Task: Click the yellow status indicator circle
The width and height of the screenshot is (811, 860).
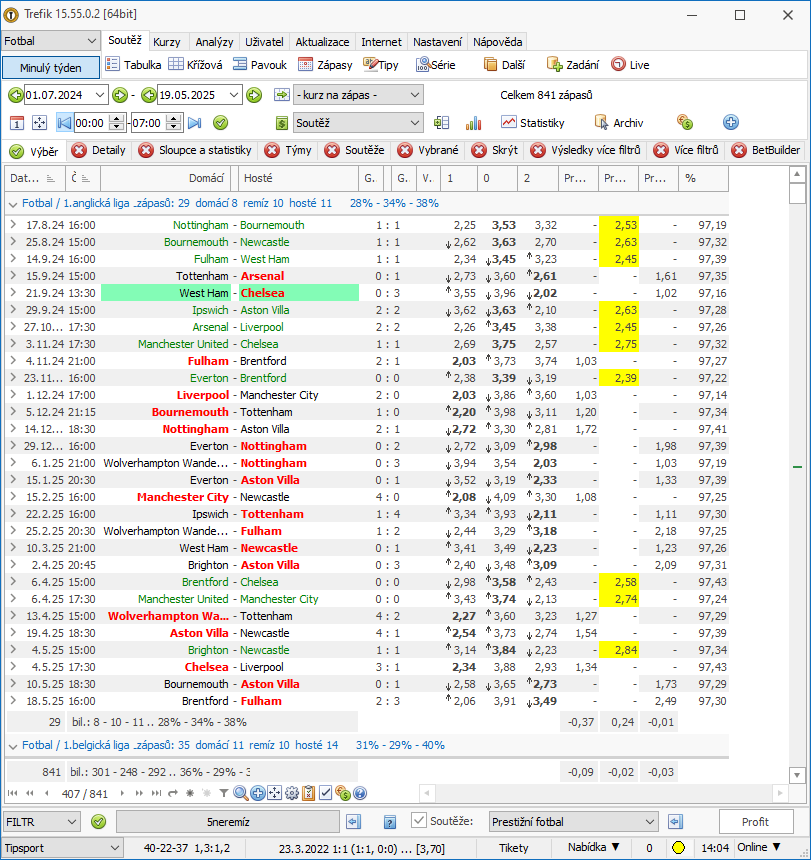Action: (678, 848)
